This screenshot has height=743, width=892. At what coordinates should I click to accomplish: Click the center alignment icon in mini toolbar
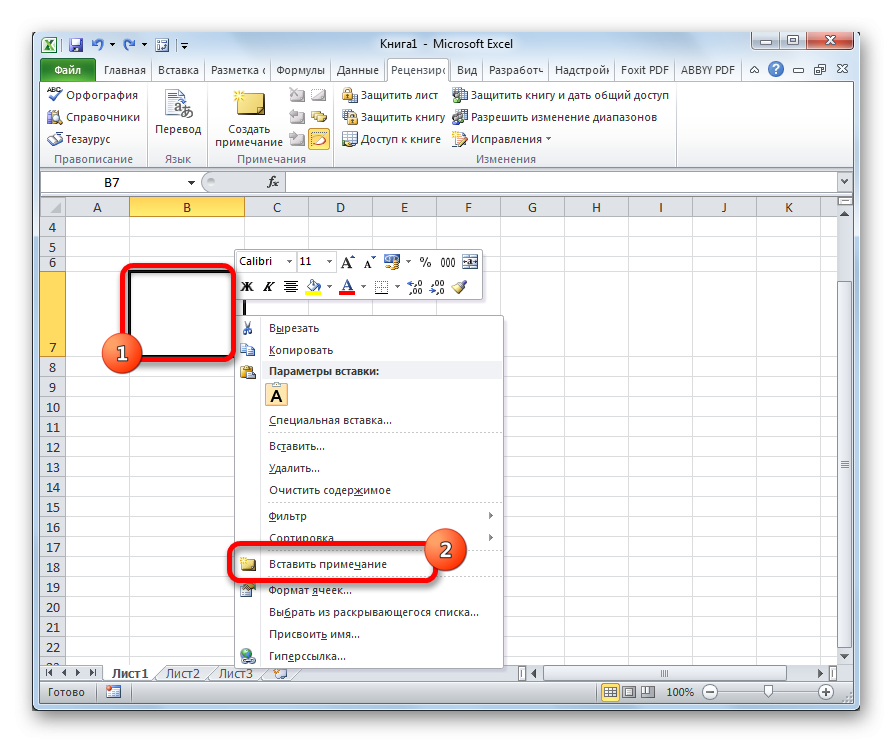pyautogui.click(x=291, y=287)
